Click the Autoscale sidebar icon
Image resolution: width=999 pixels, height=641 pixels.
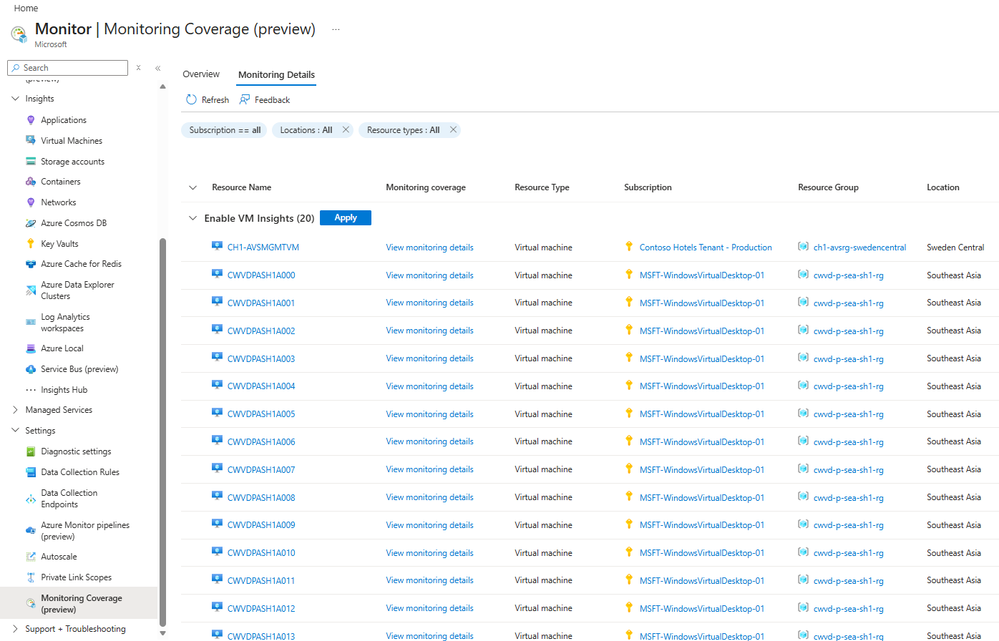[31, 556]
